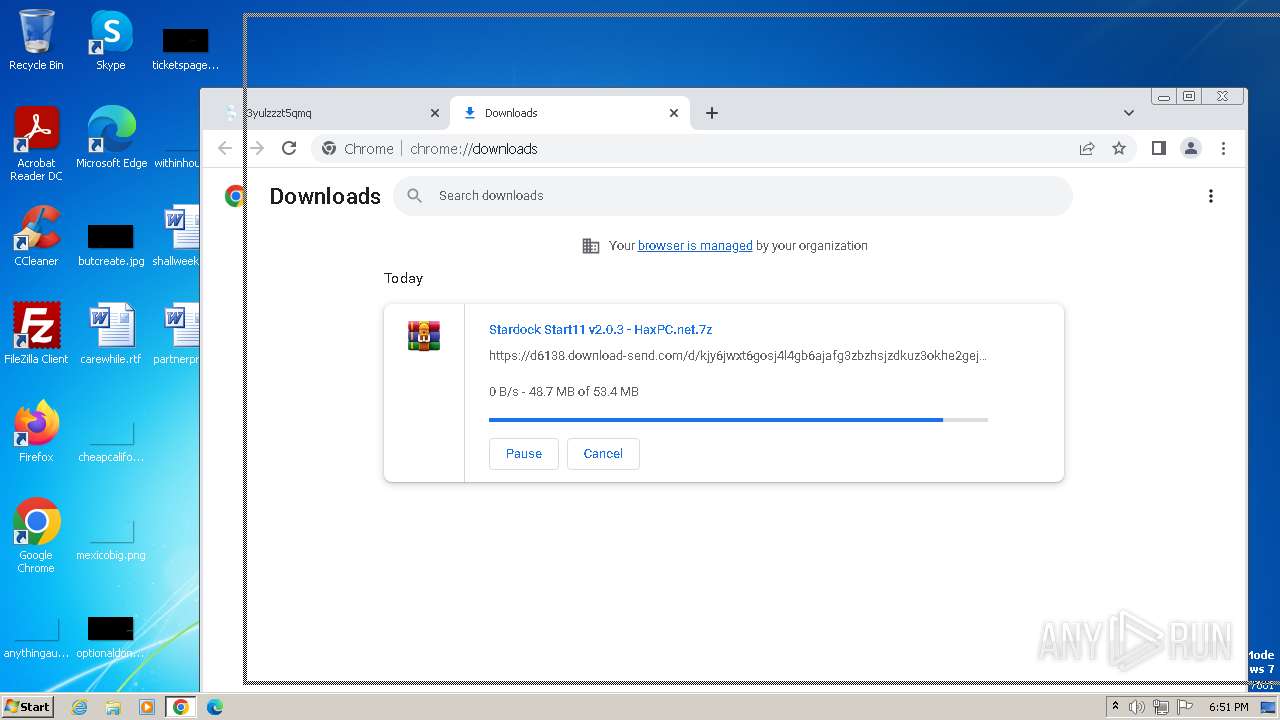Open the Google Chrome desktop shortcut

point(36,536)
